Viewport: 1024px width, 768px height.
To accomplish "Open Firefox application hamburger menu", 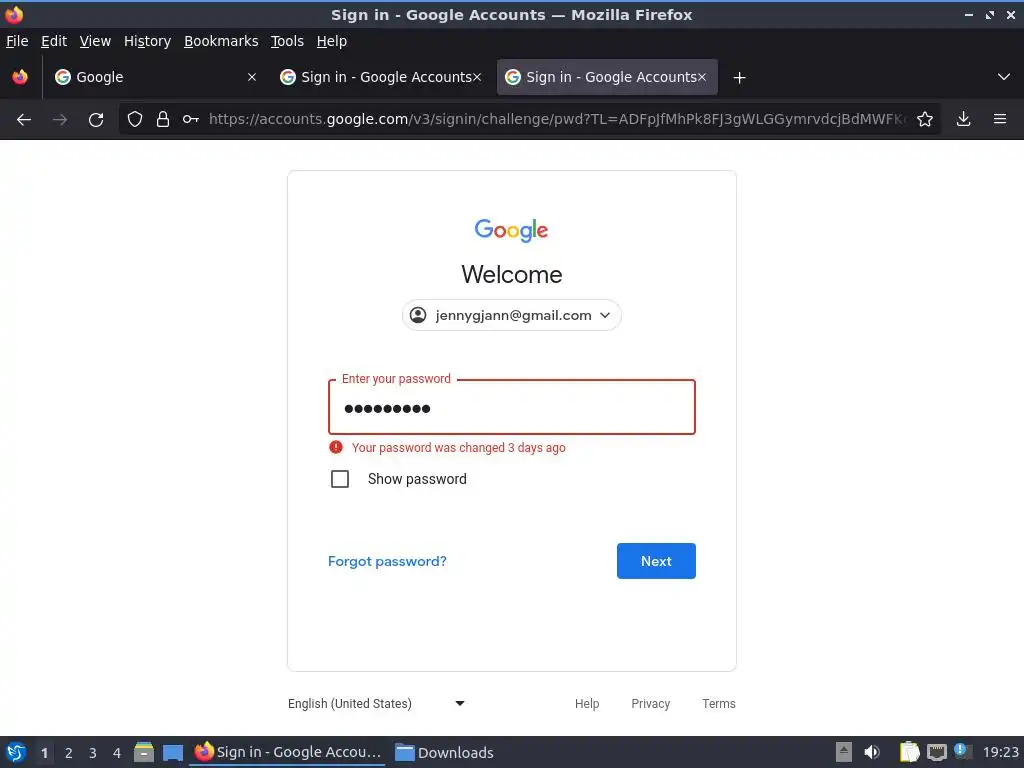I will pos(1000,119).
